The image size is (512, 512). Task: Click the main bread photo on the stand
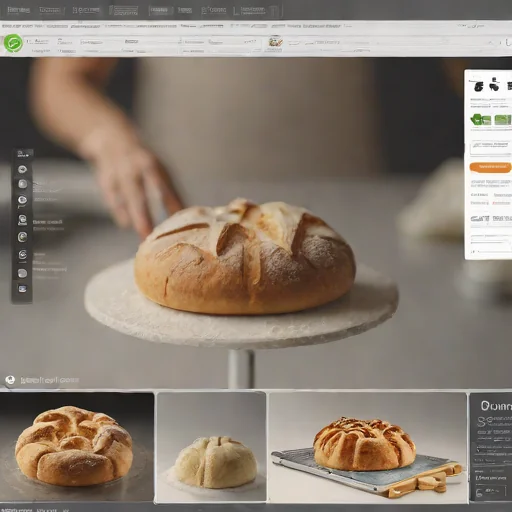pos(245,257)
